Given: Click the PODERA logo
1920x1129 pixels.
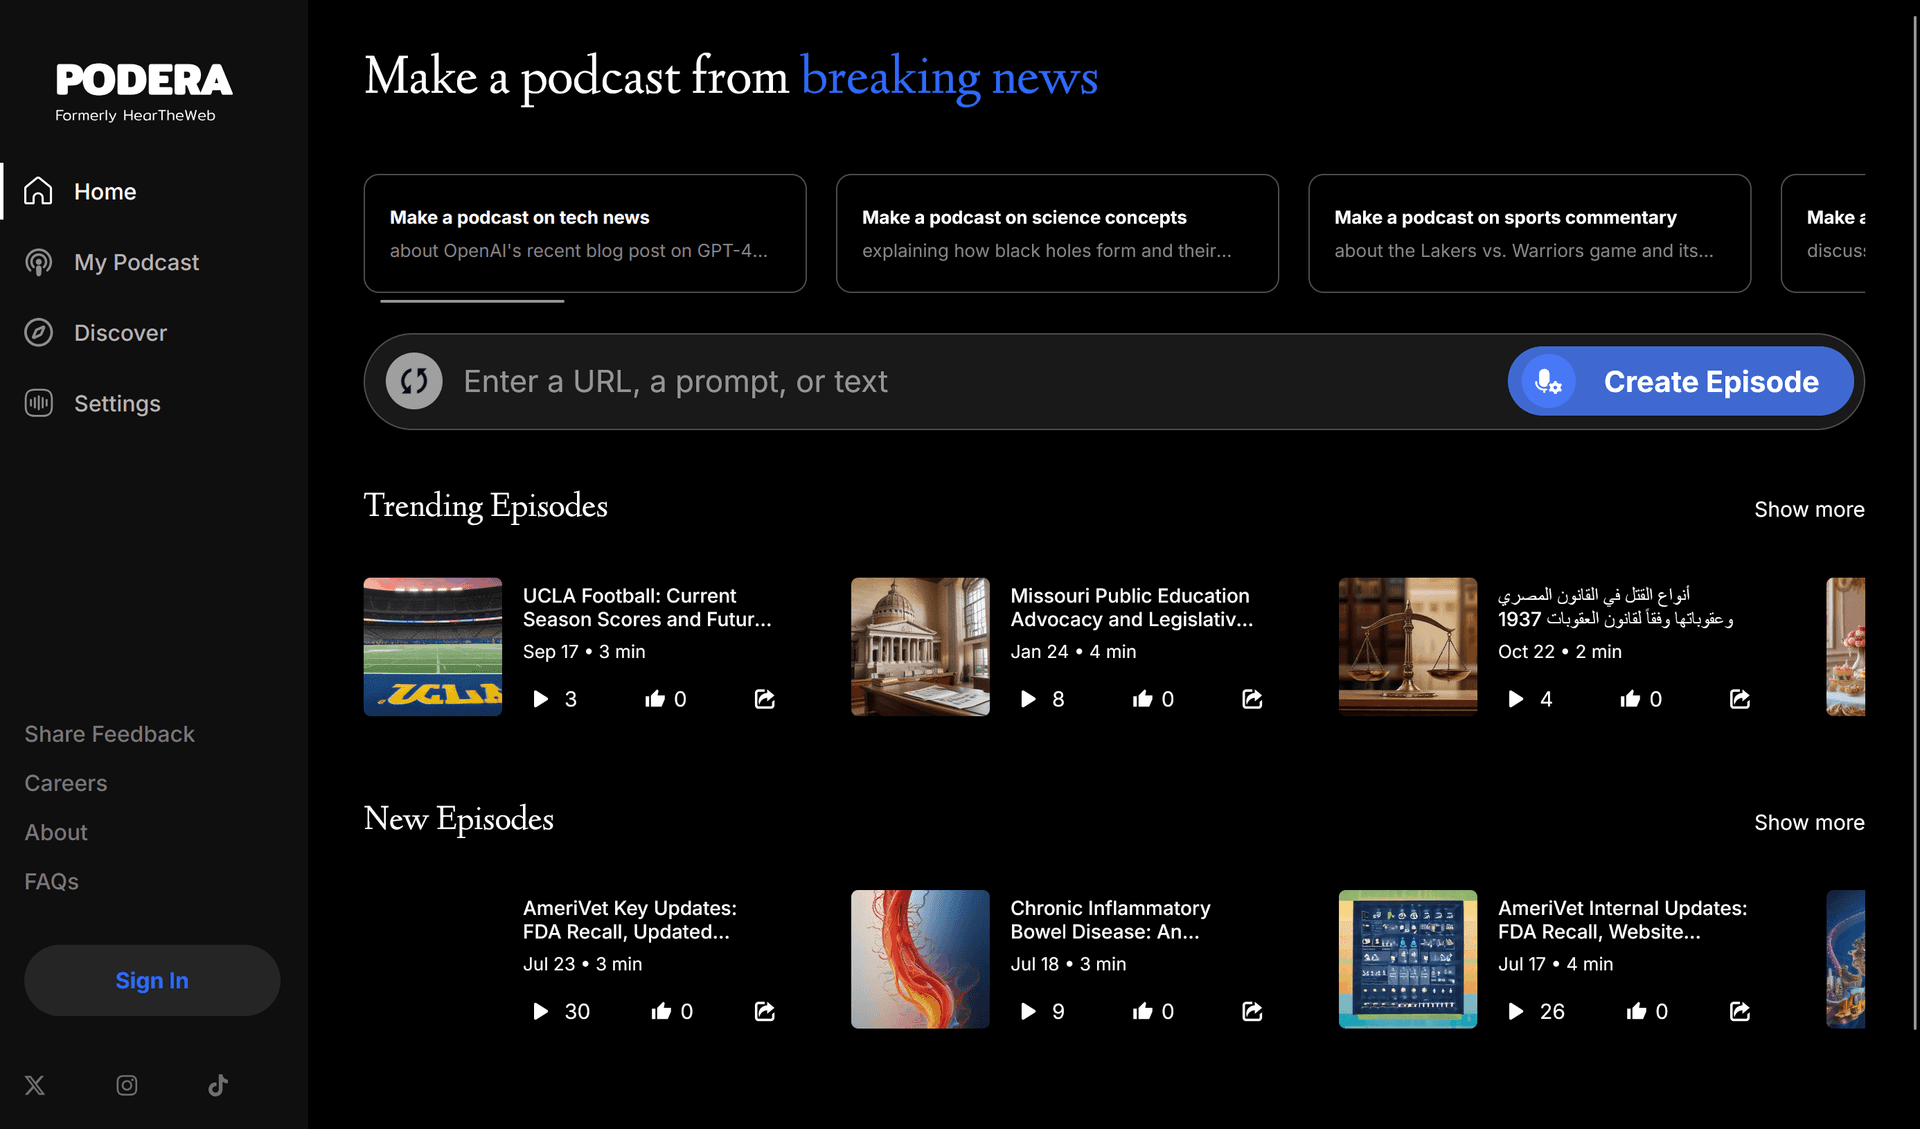Looking at the screenshot, I should click(x=144, y=92).
